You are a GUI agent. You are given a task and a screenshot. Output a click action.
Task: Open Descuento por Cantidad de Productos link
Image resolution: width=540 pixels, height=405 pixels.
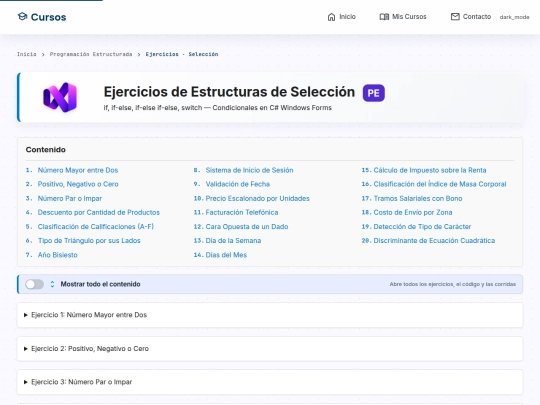coord(98,212)
